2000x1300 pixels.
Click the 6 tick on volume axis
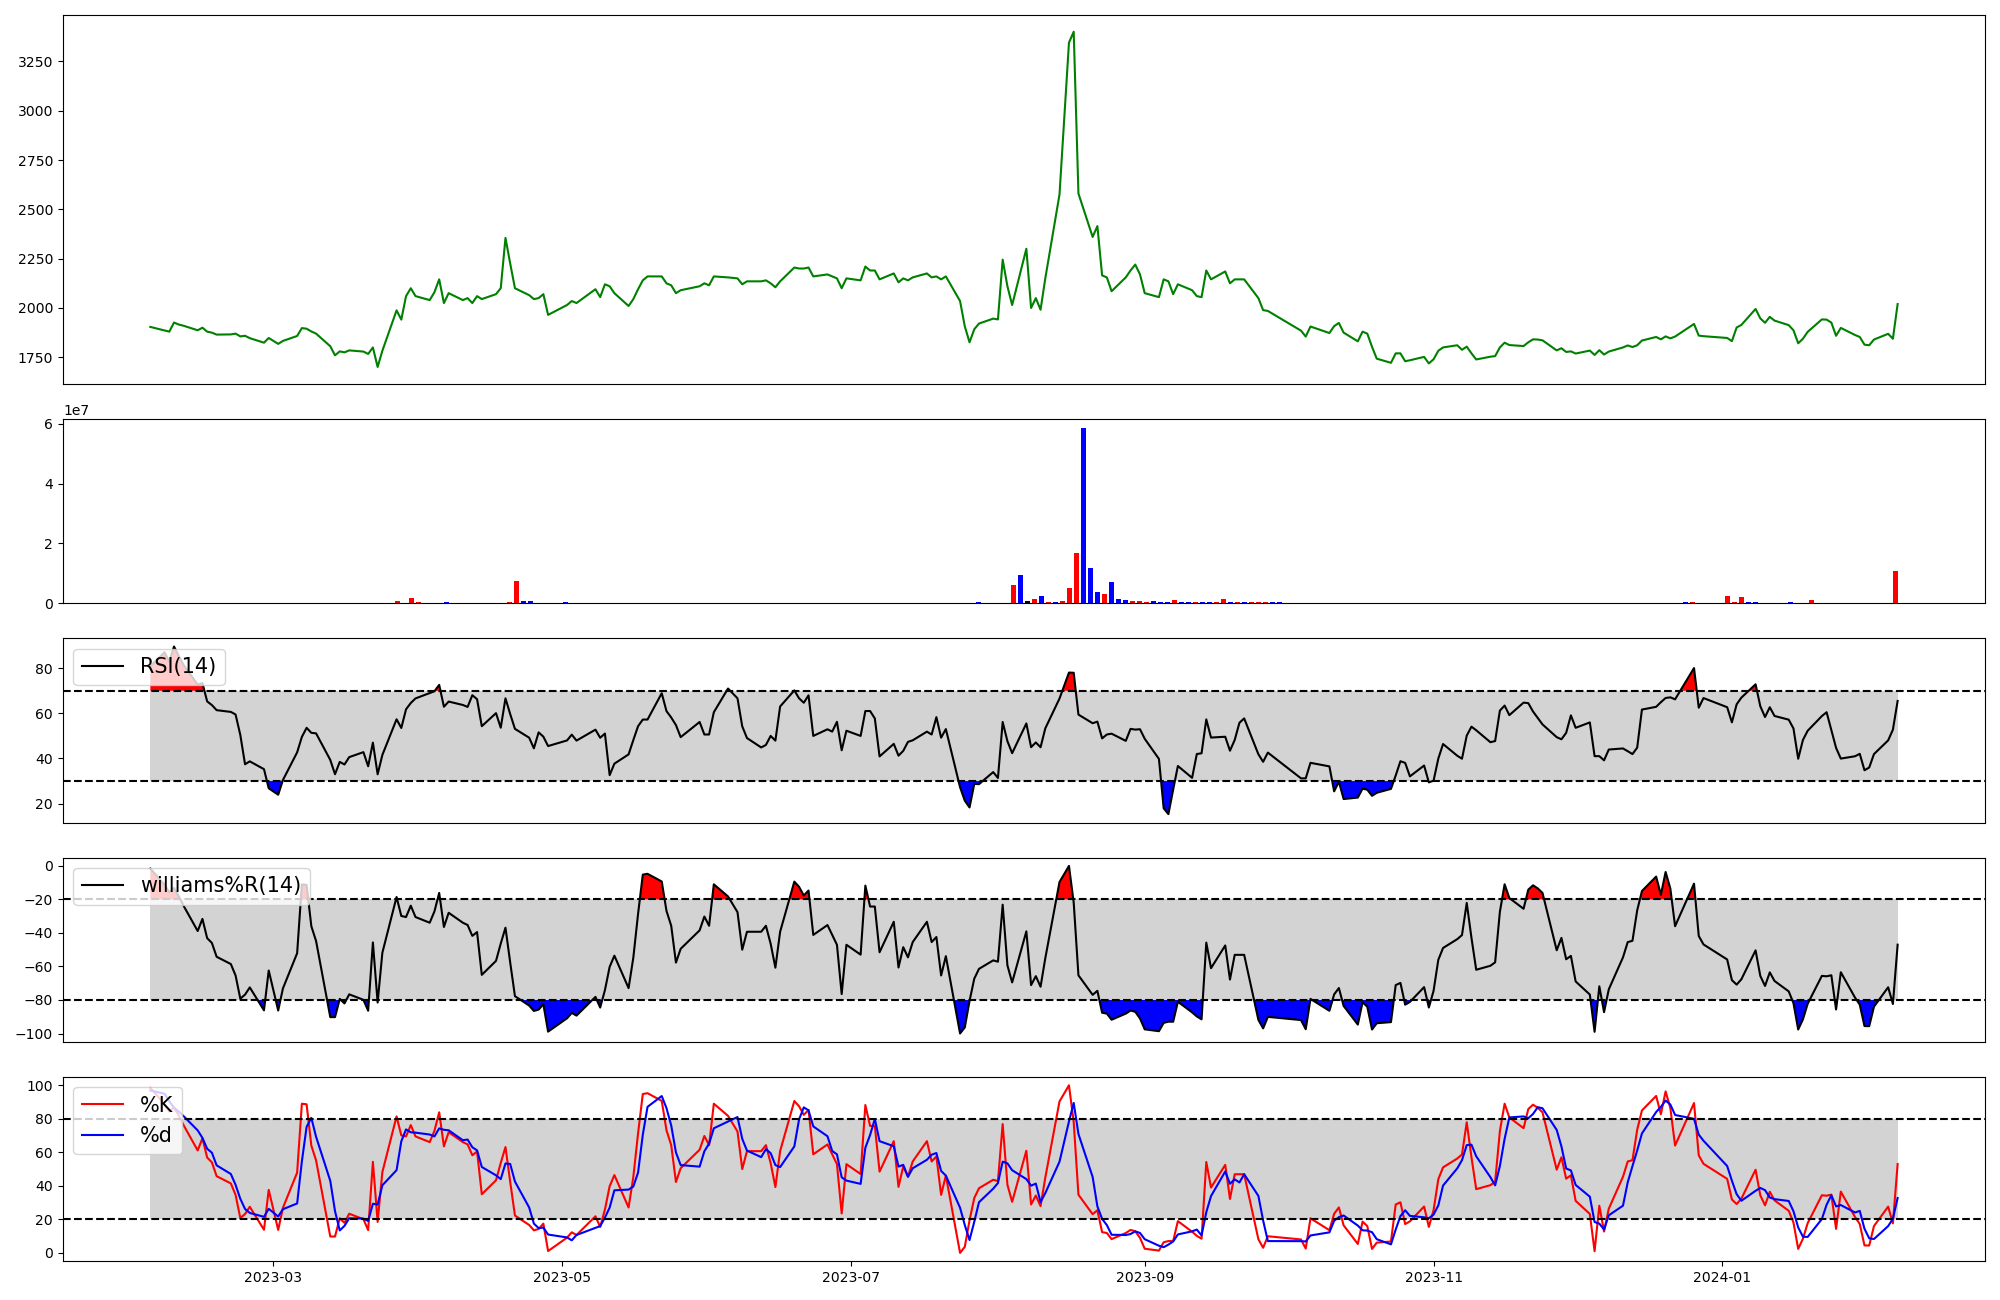point(48,425)
